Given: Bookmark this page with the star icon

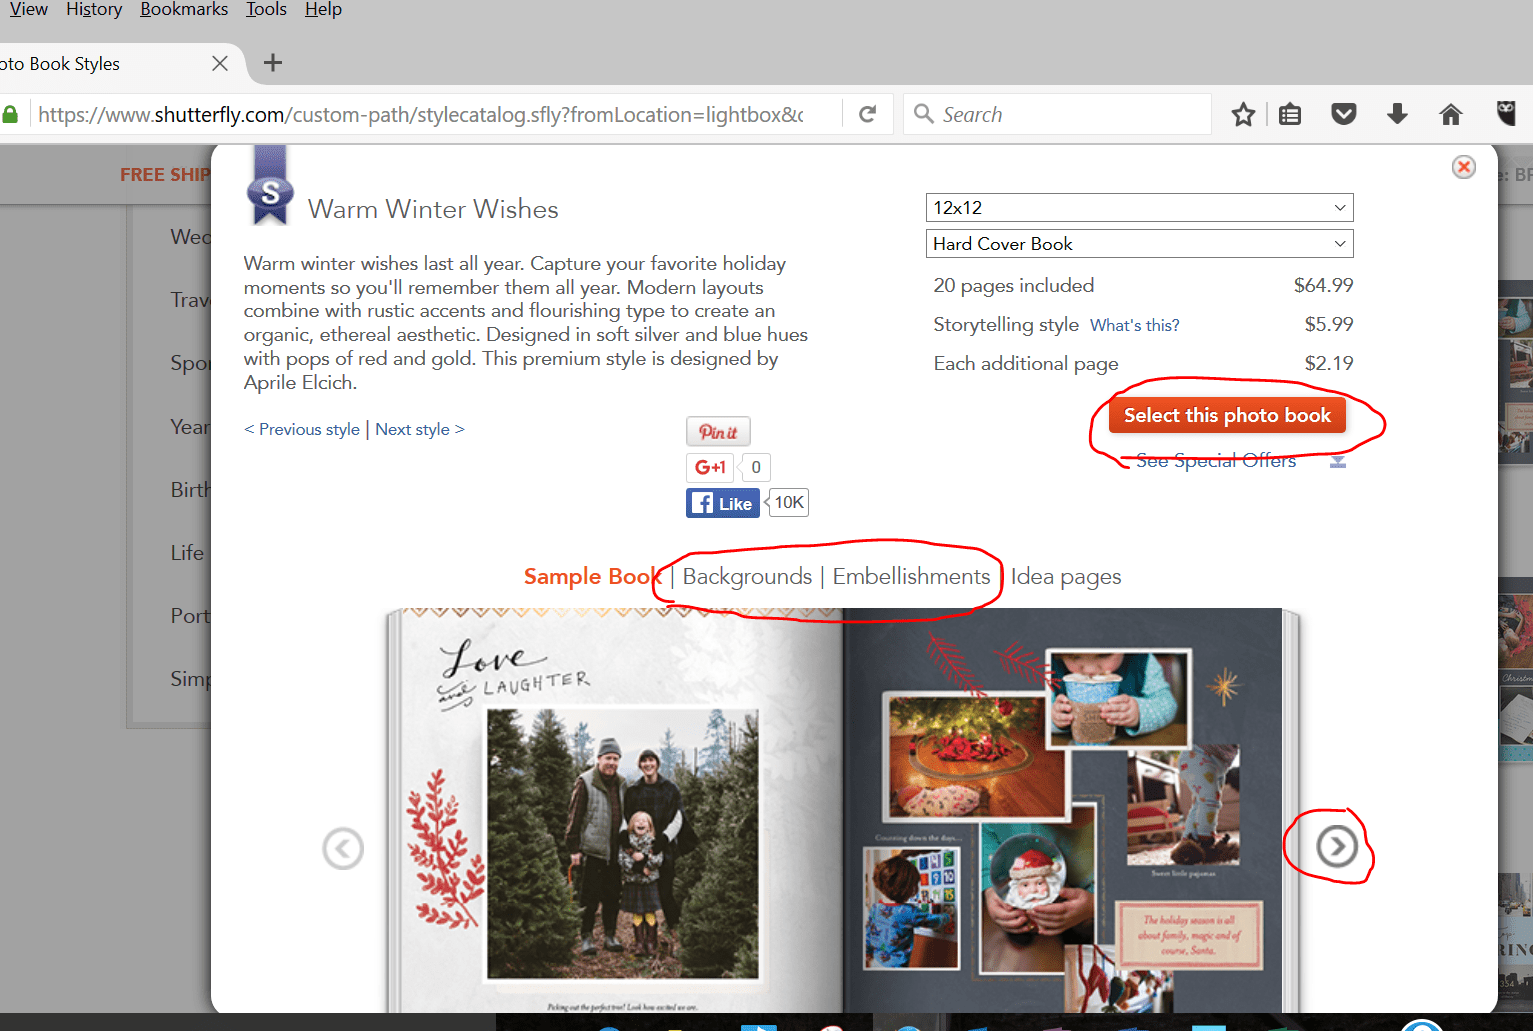Looking at the screenshot, I should coord(1243,114).
